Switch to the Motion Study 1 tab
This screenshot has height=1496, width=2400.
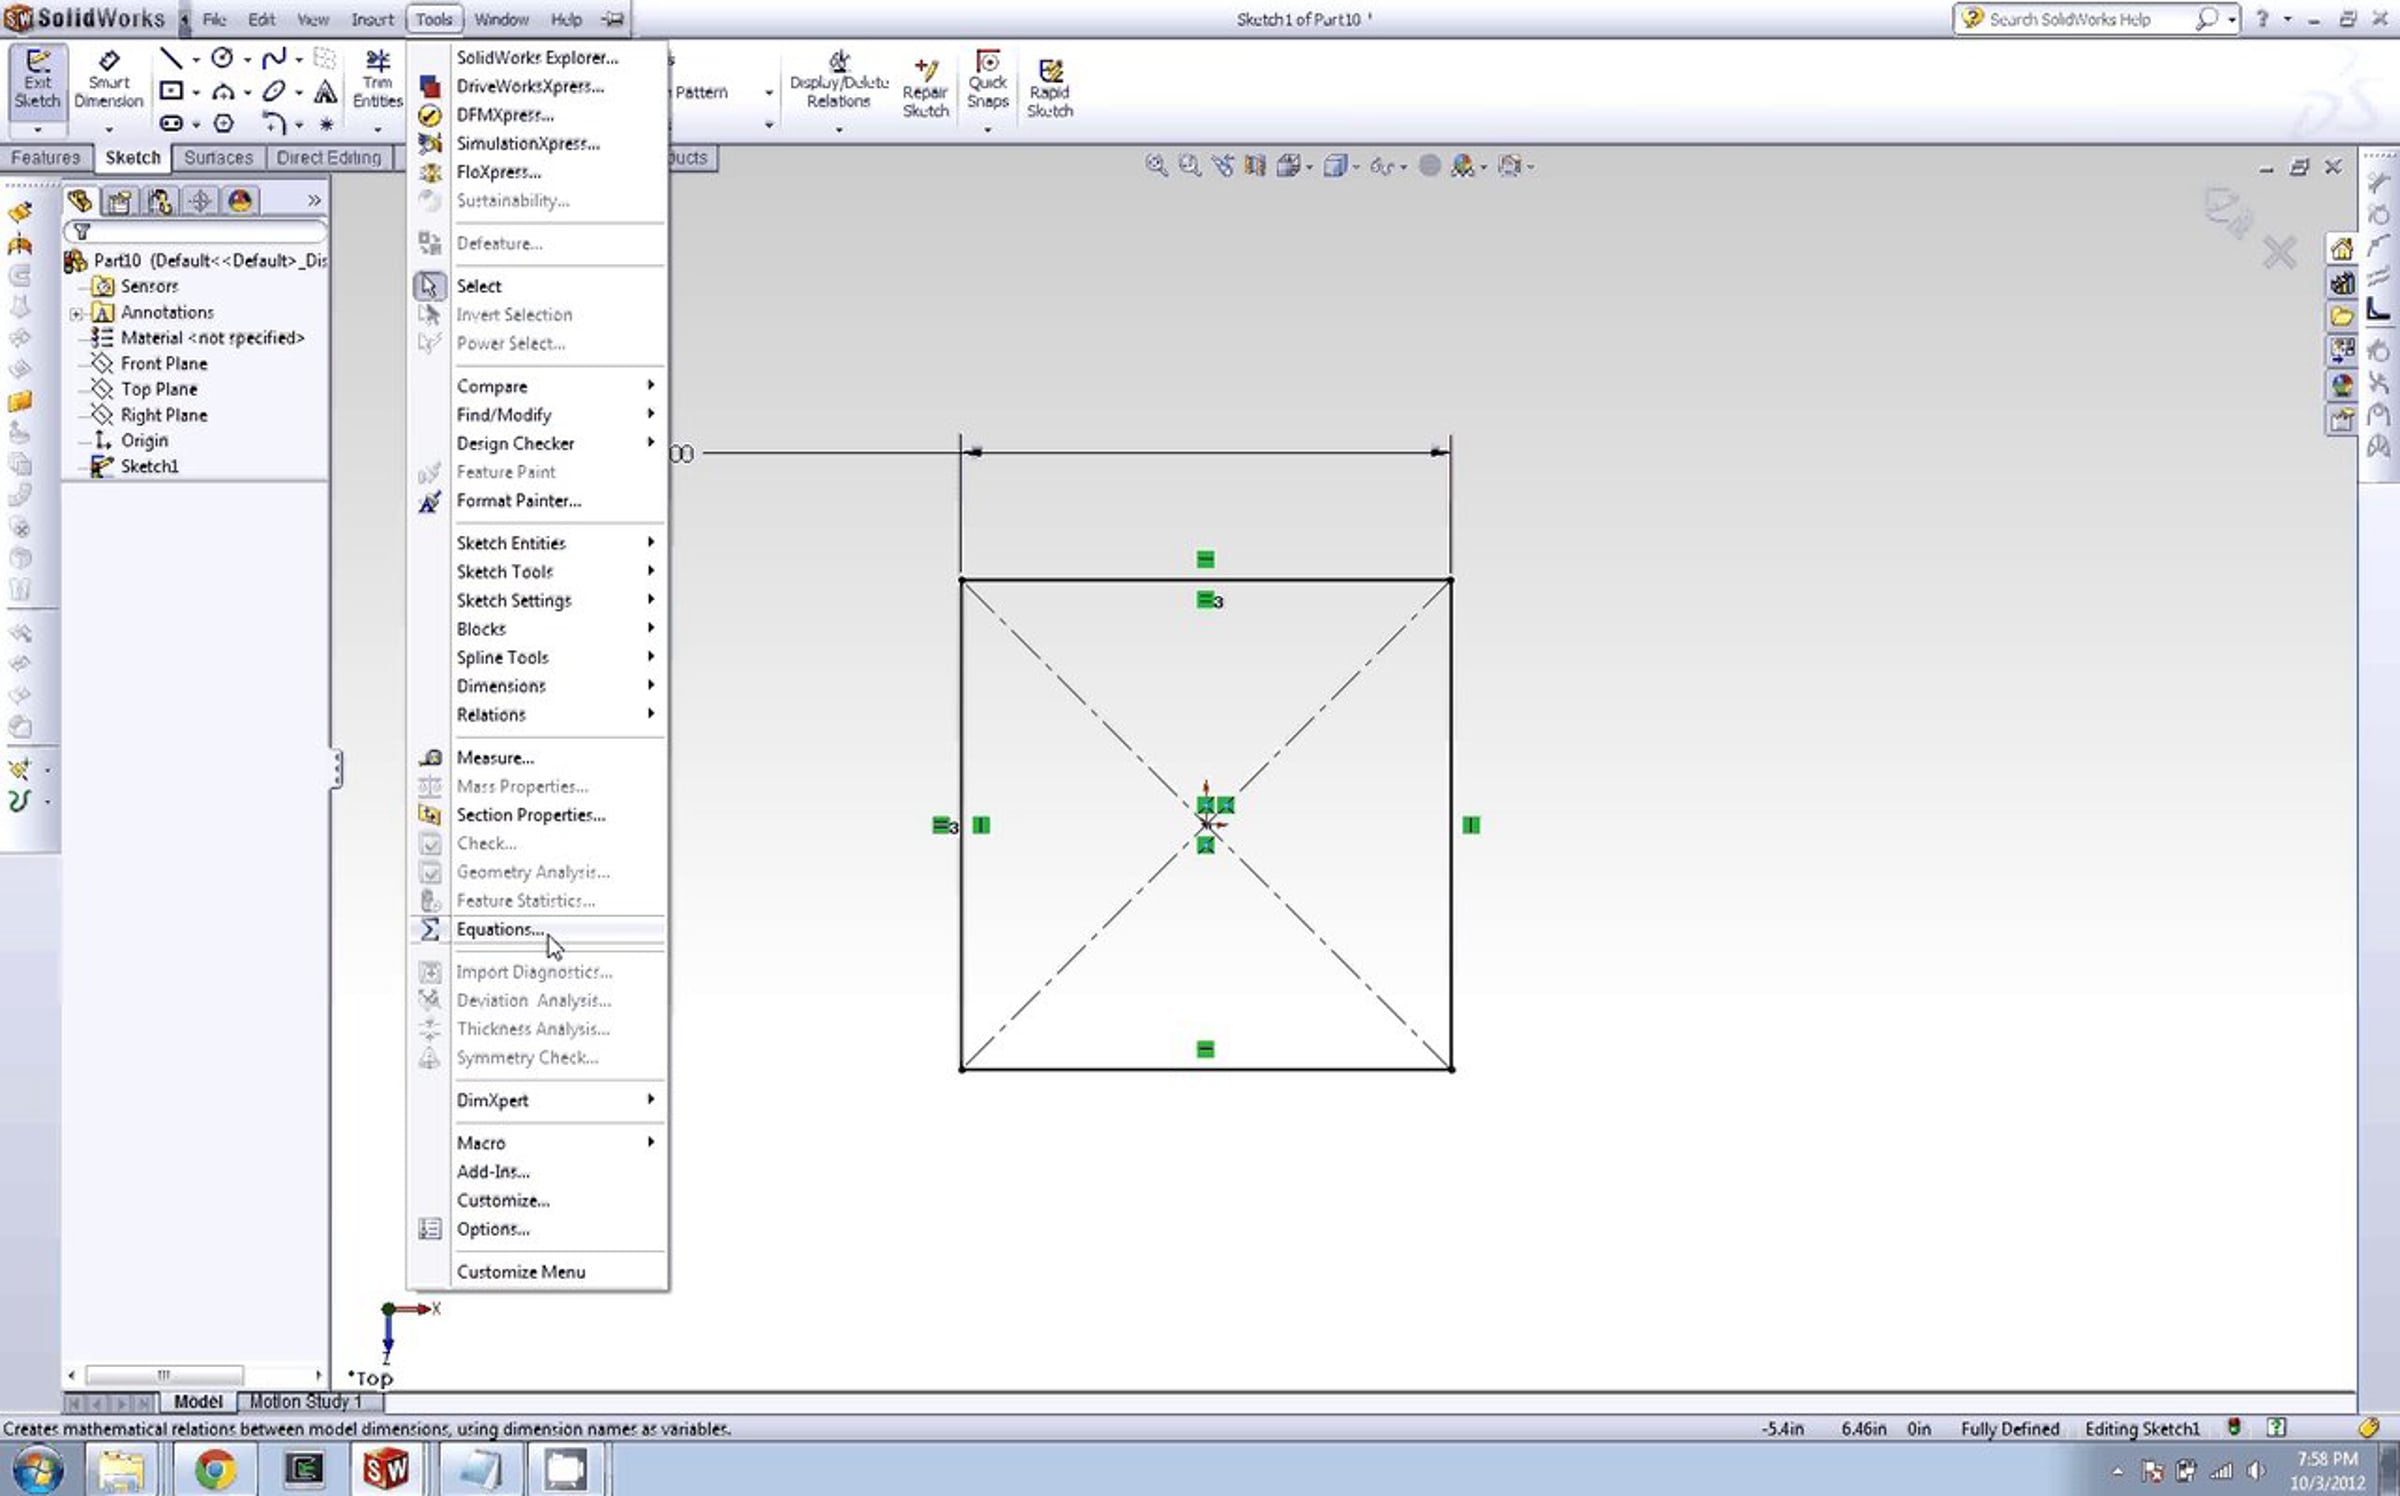(x=305, y=1402)
